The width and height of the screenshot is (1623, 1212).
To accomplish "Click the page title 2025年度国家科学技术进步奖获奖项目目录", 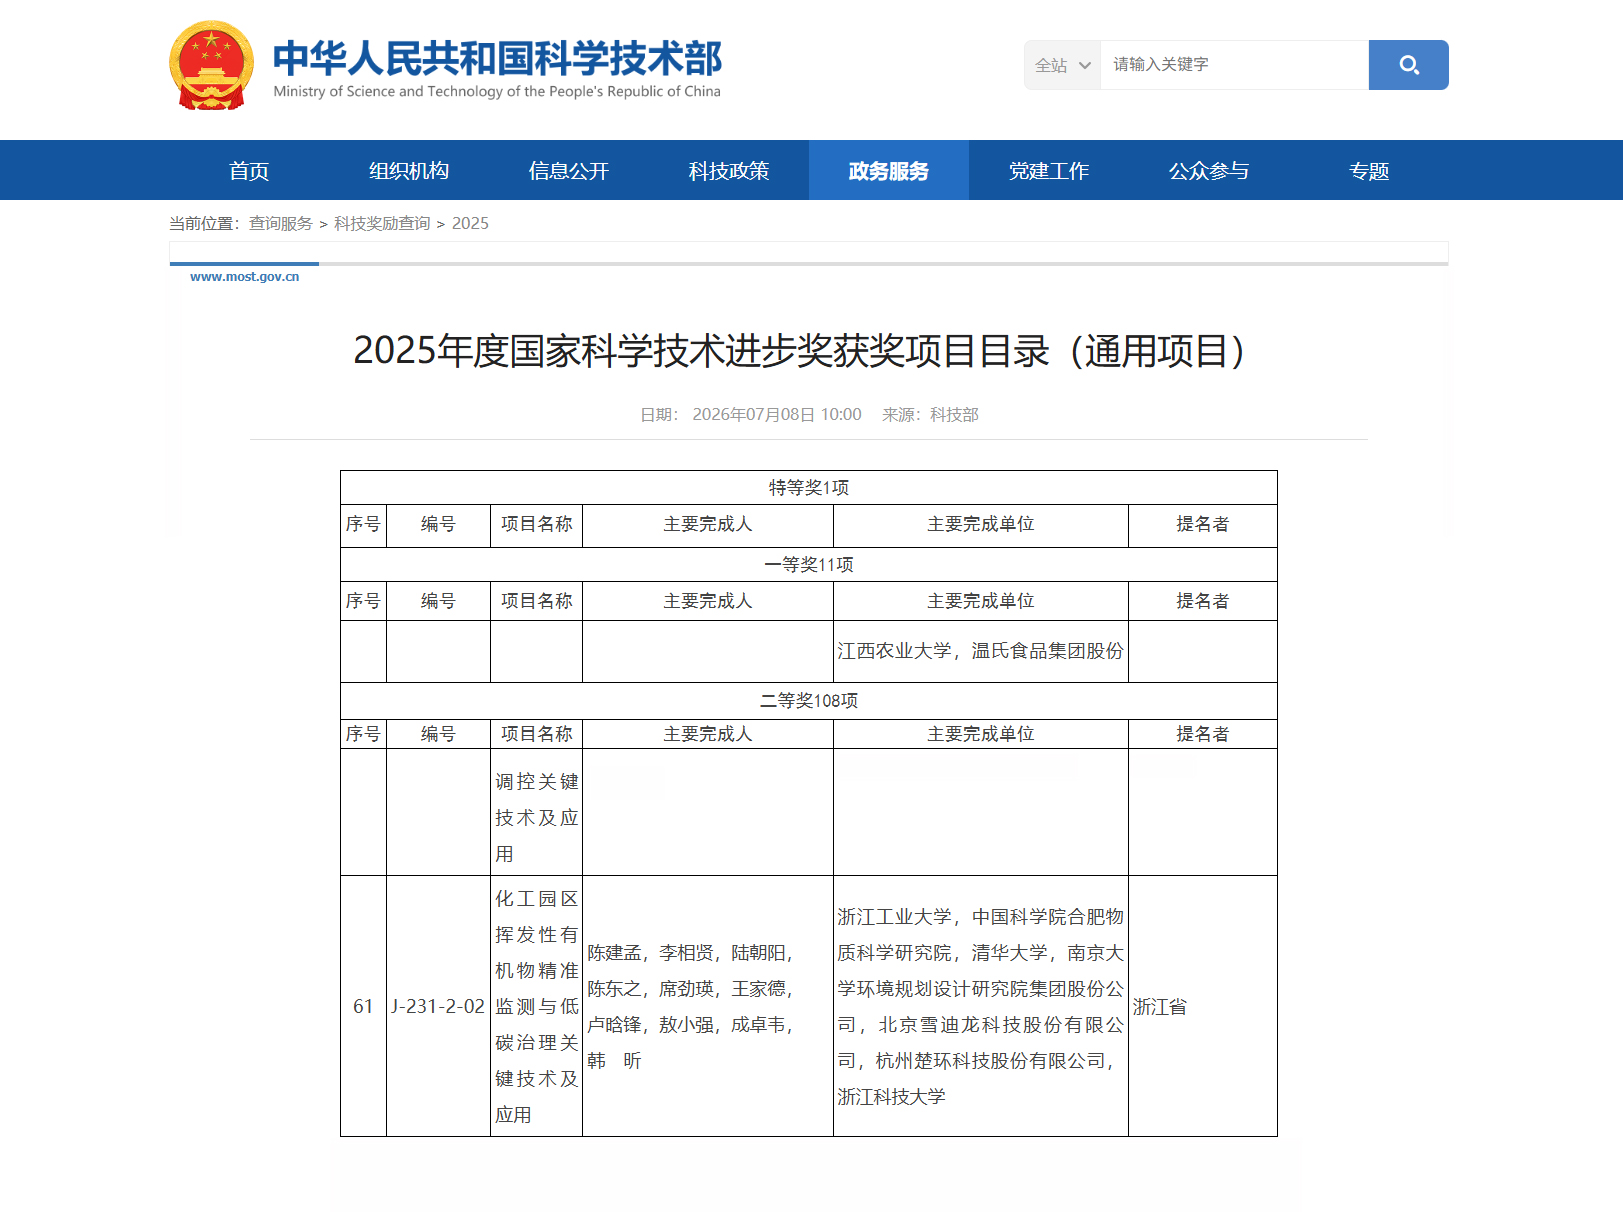I will tap(799, 351).
